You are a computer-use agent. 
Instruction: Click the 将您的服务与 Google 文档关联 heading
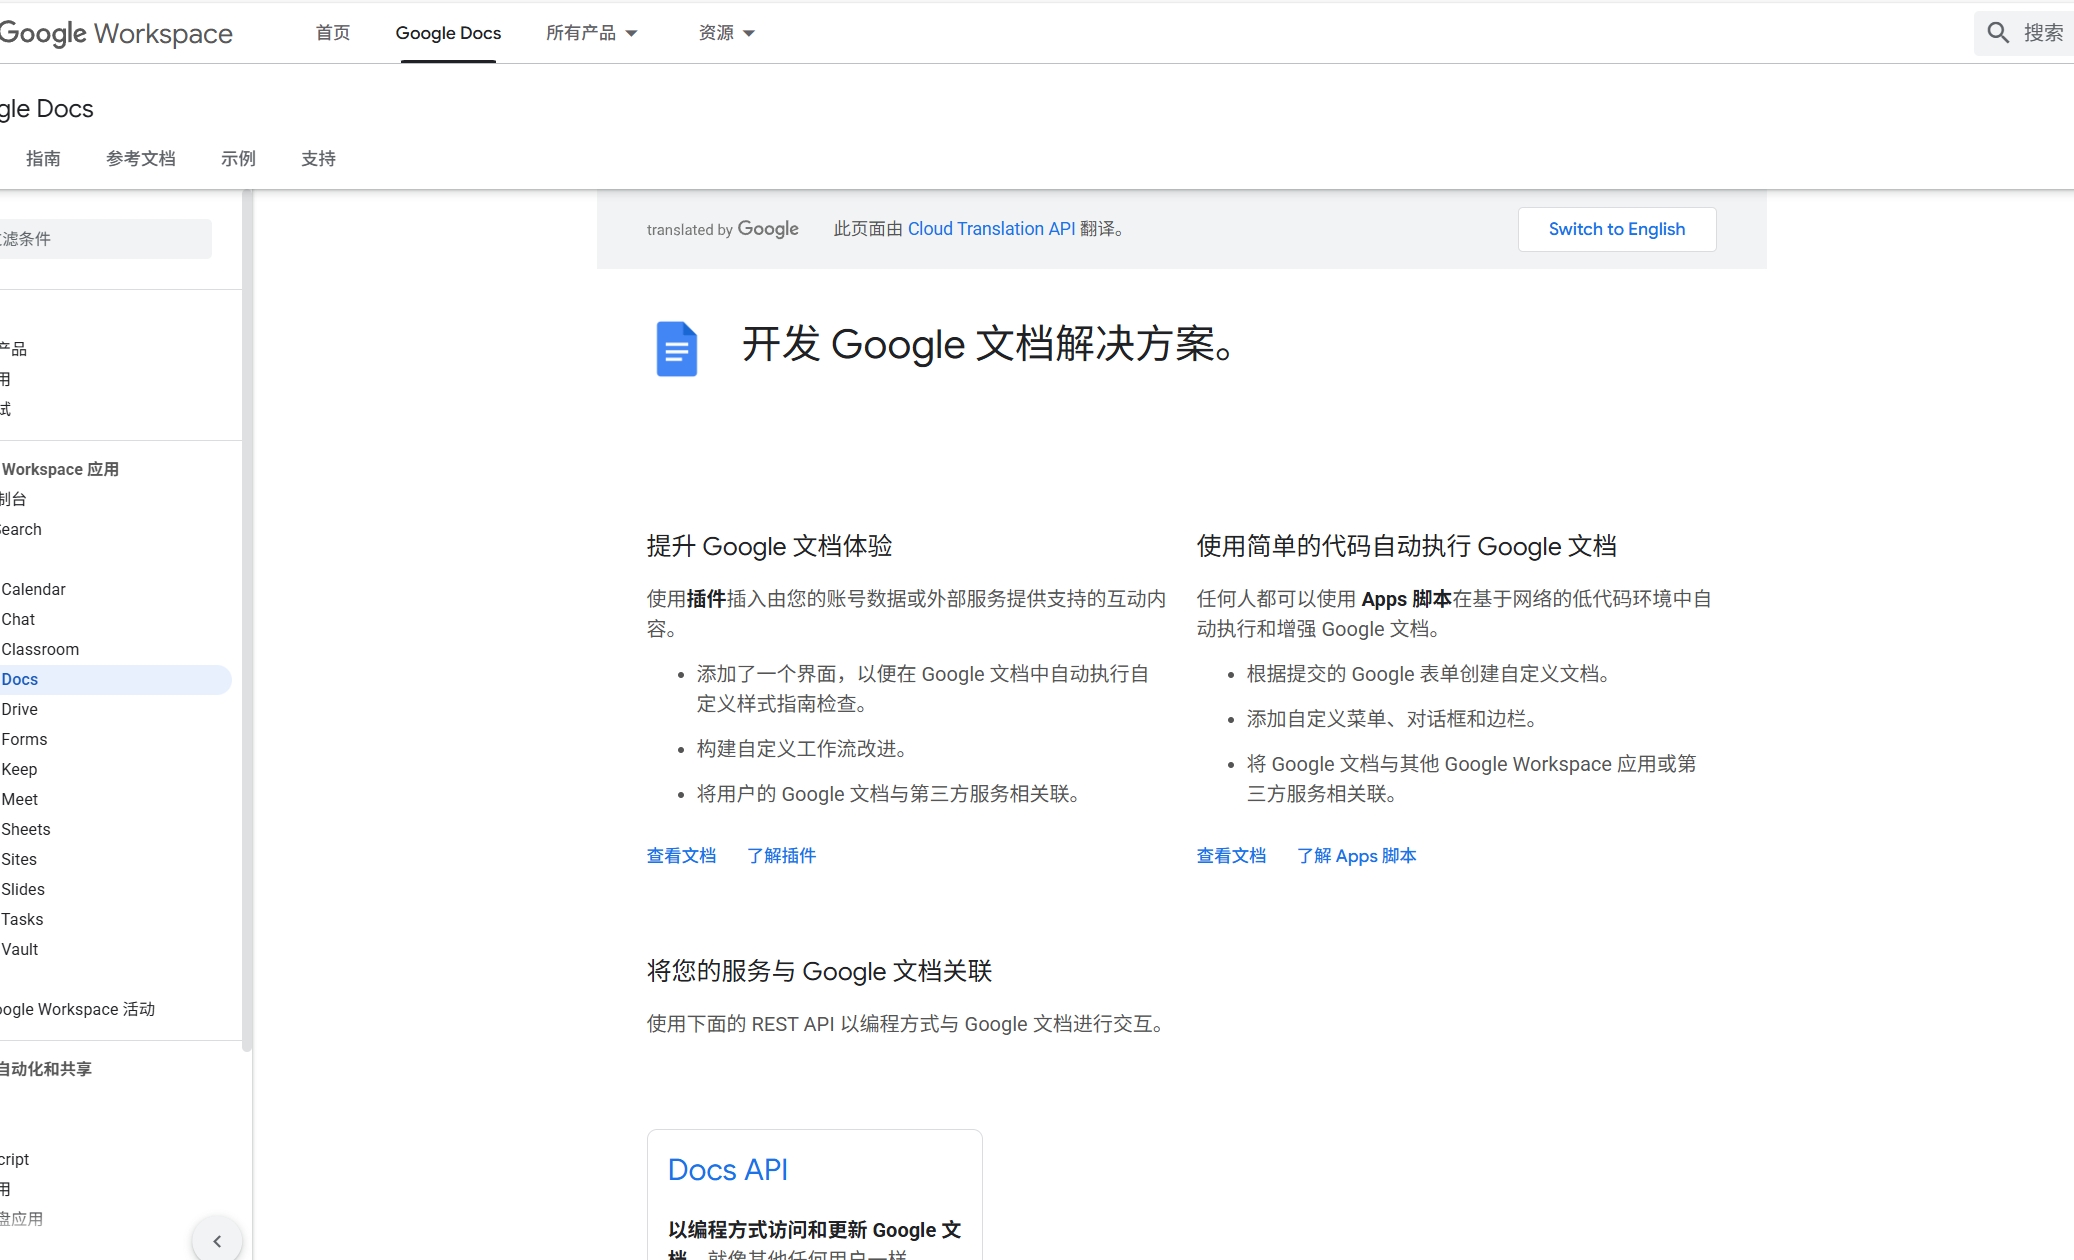pos(819,971)
